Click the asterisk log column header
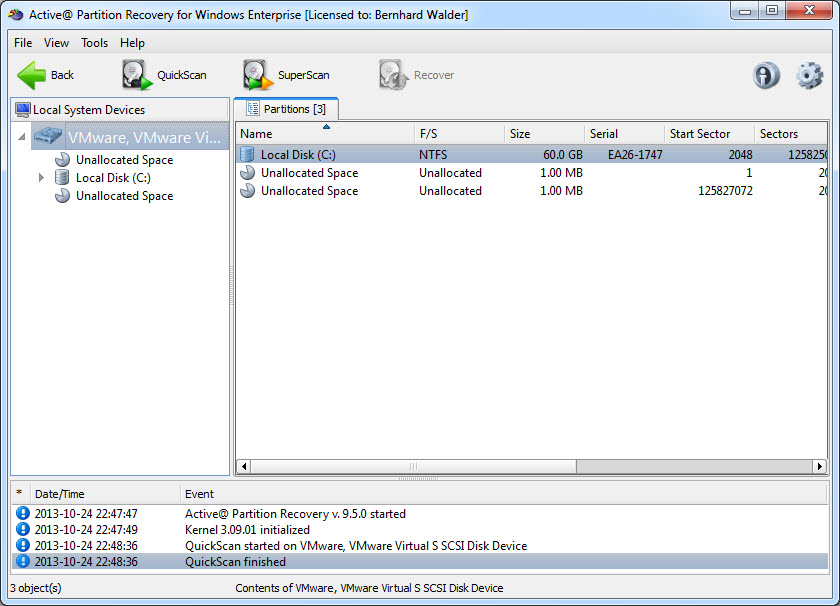 [x=20, y=494]
